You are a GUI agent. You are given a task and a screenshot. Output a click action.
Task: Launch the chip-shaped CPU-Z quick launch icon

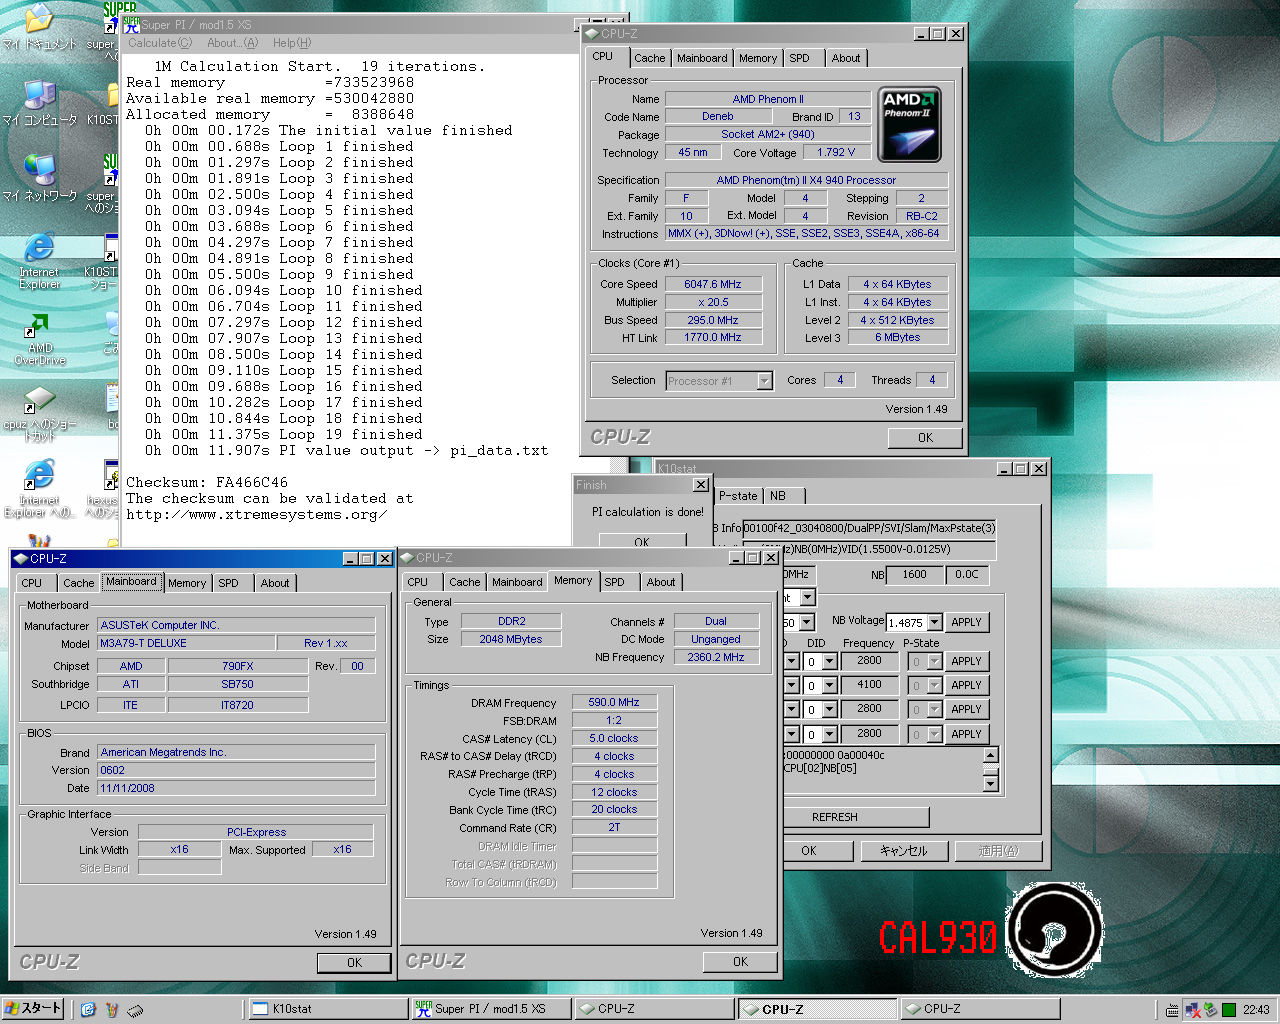tap(135, 1010)
